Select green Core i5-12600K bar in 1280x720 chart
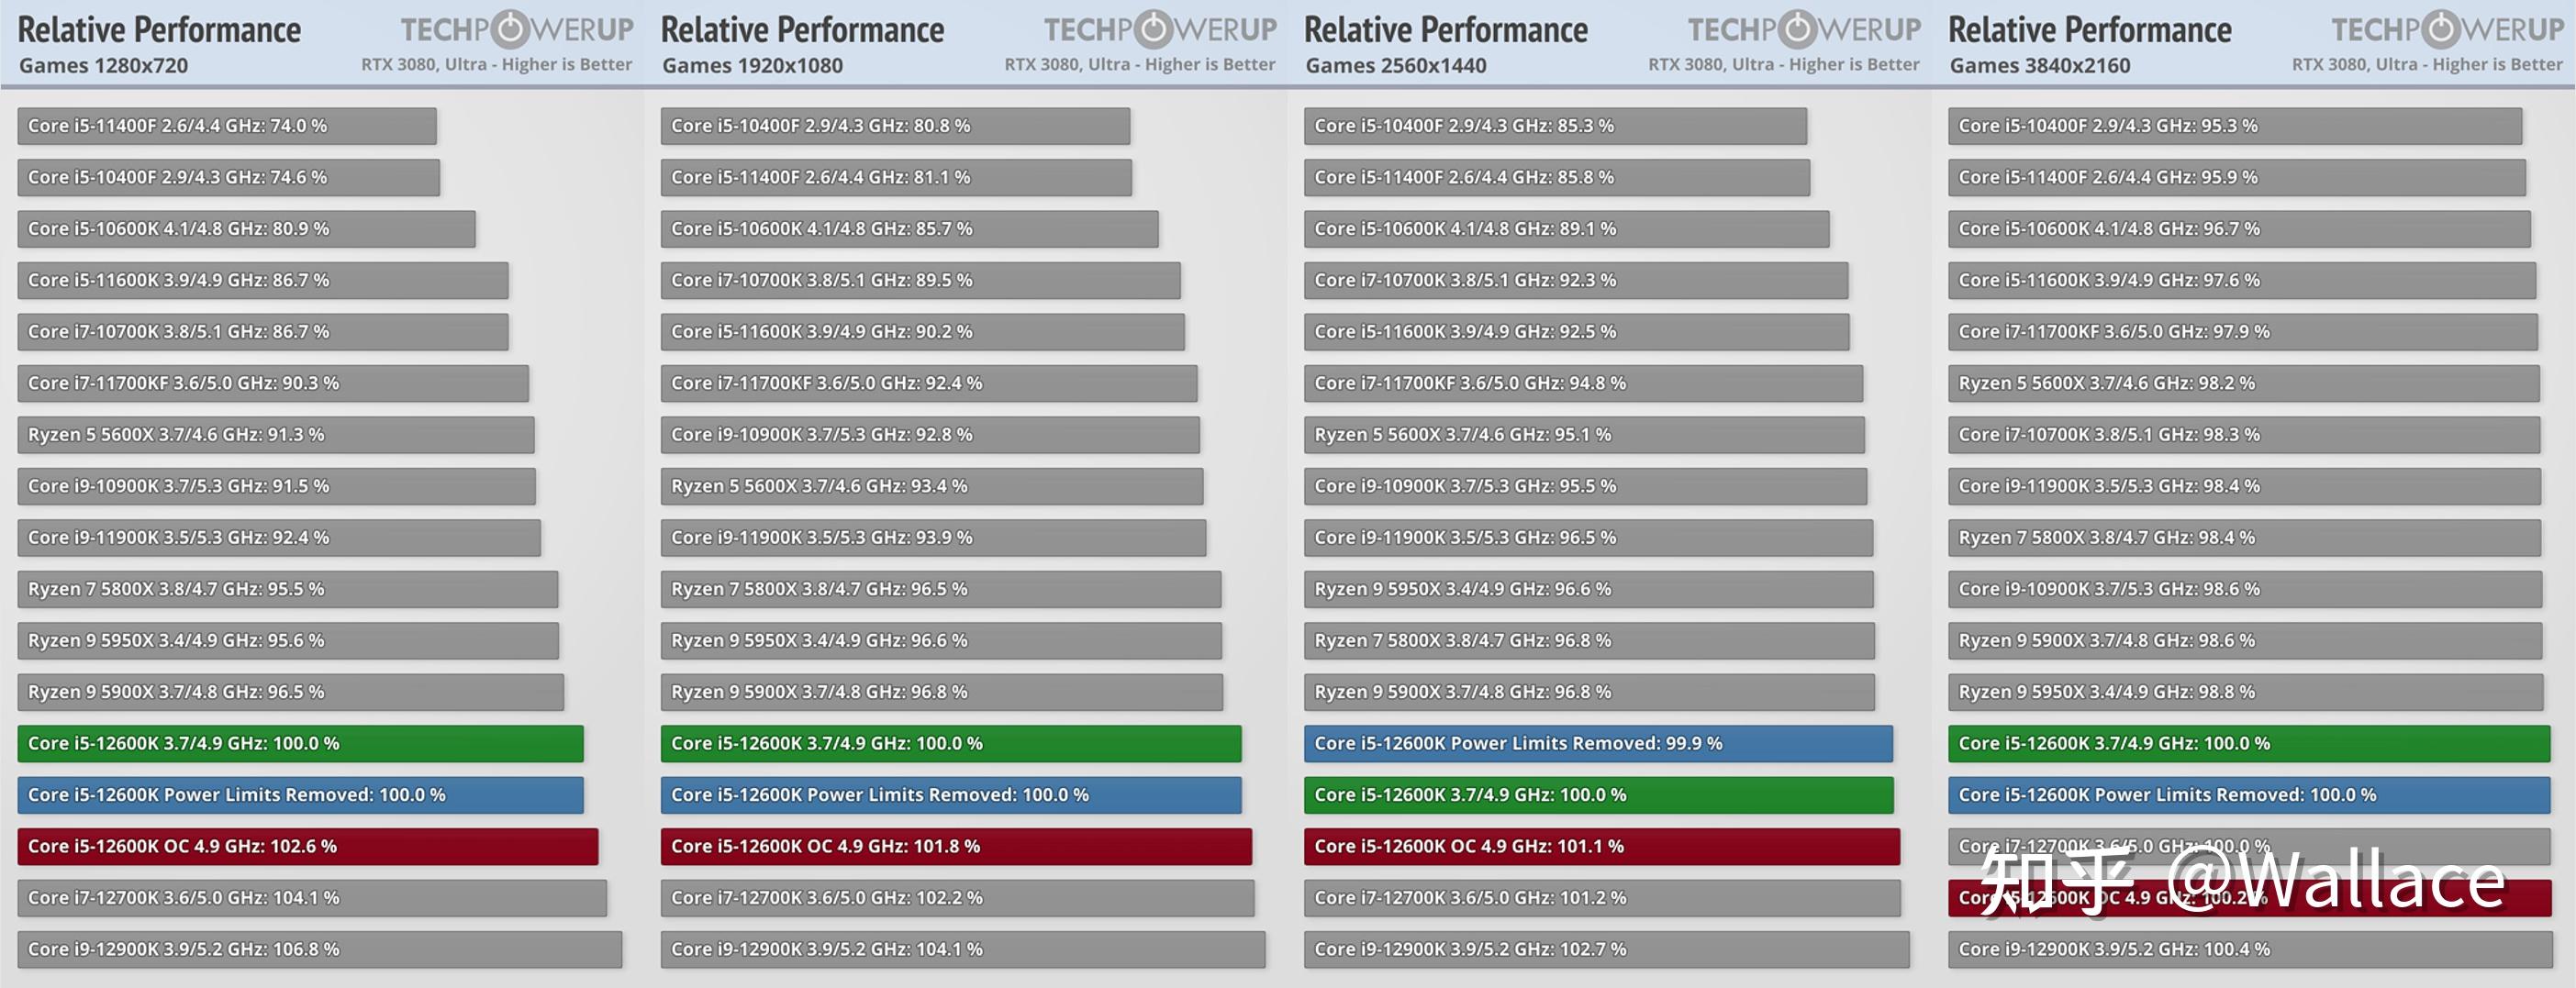The width and height of the screenshot is (2576, 988). 300,743
